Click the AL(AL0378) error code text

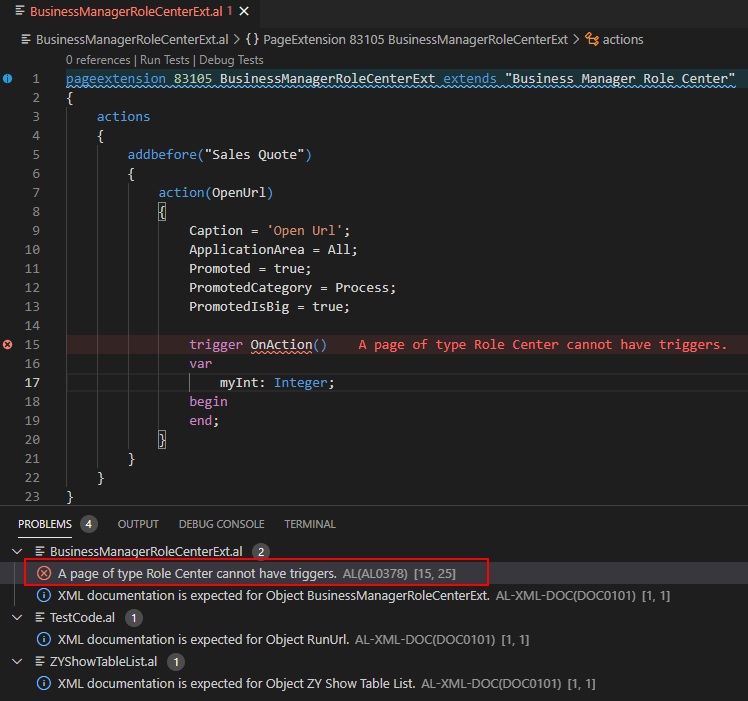point(375,574)
